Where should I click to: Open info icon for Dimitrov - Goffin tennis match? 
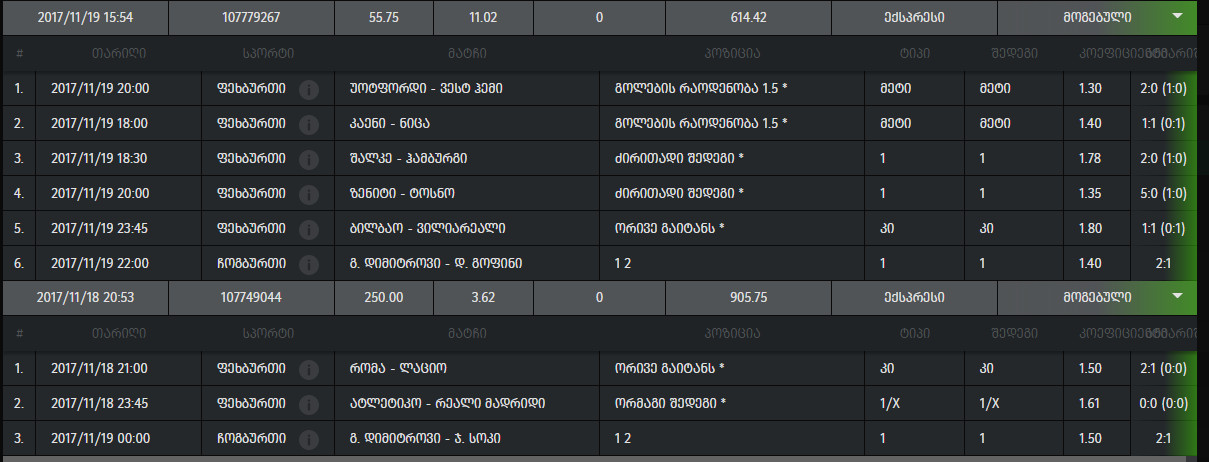pyautogui.click(x=309, y=264)
